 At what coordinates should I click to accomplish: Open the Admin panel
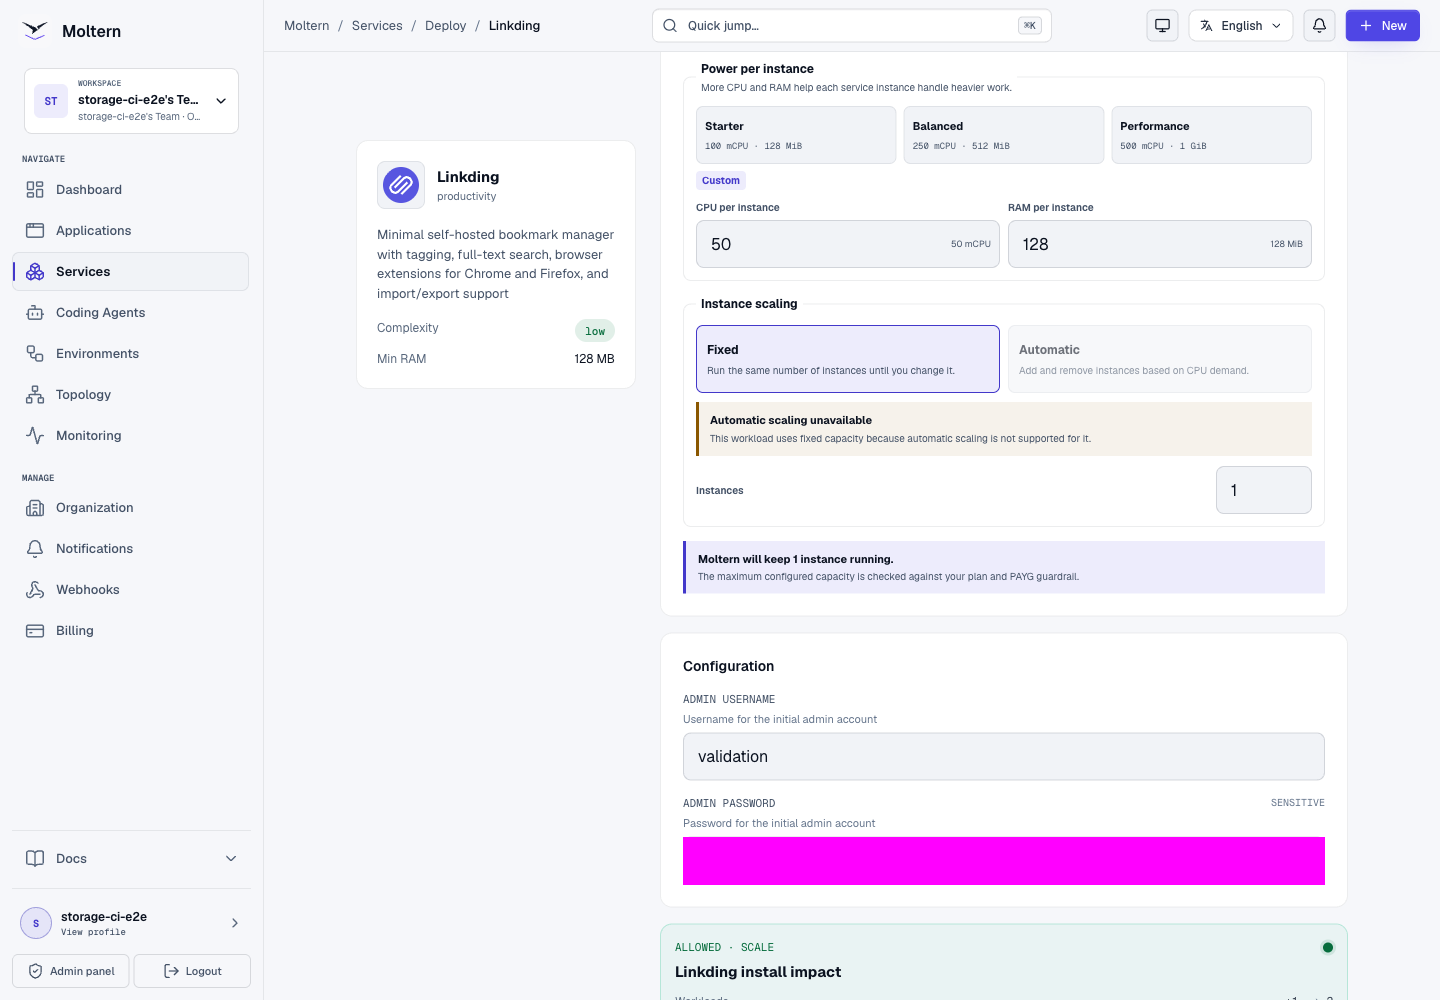[x=71, y=971]
